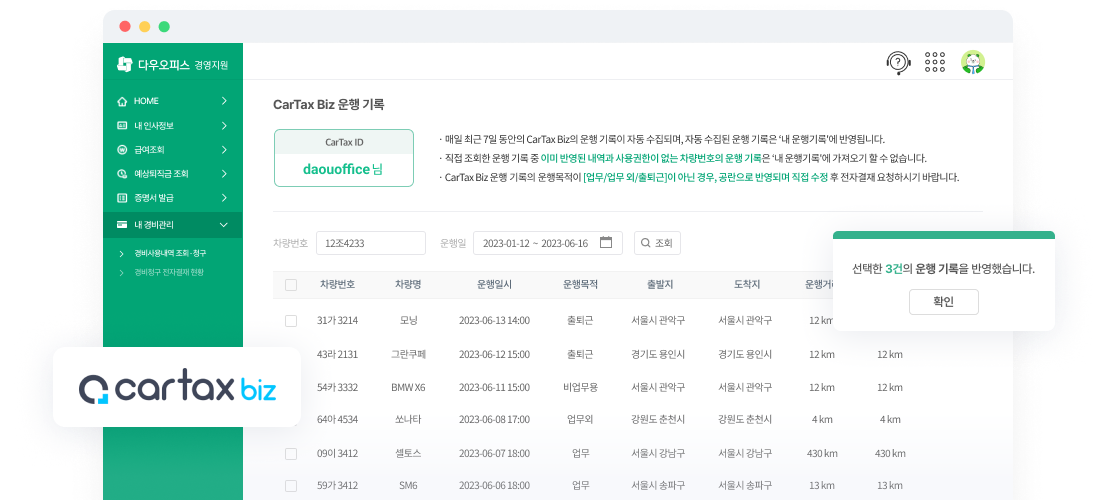The width and height of the screenshot is (1100, 500).
Task: Open the calendar icon in 운행일 field
Action: 606,243
